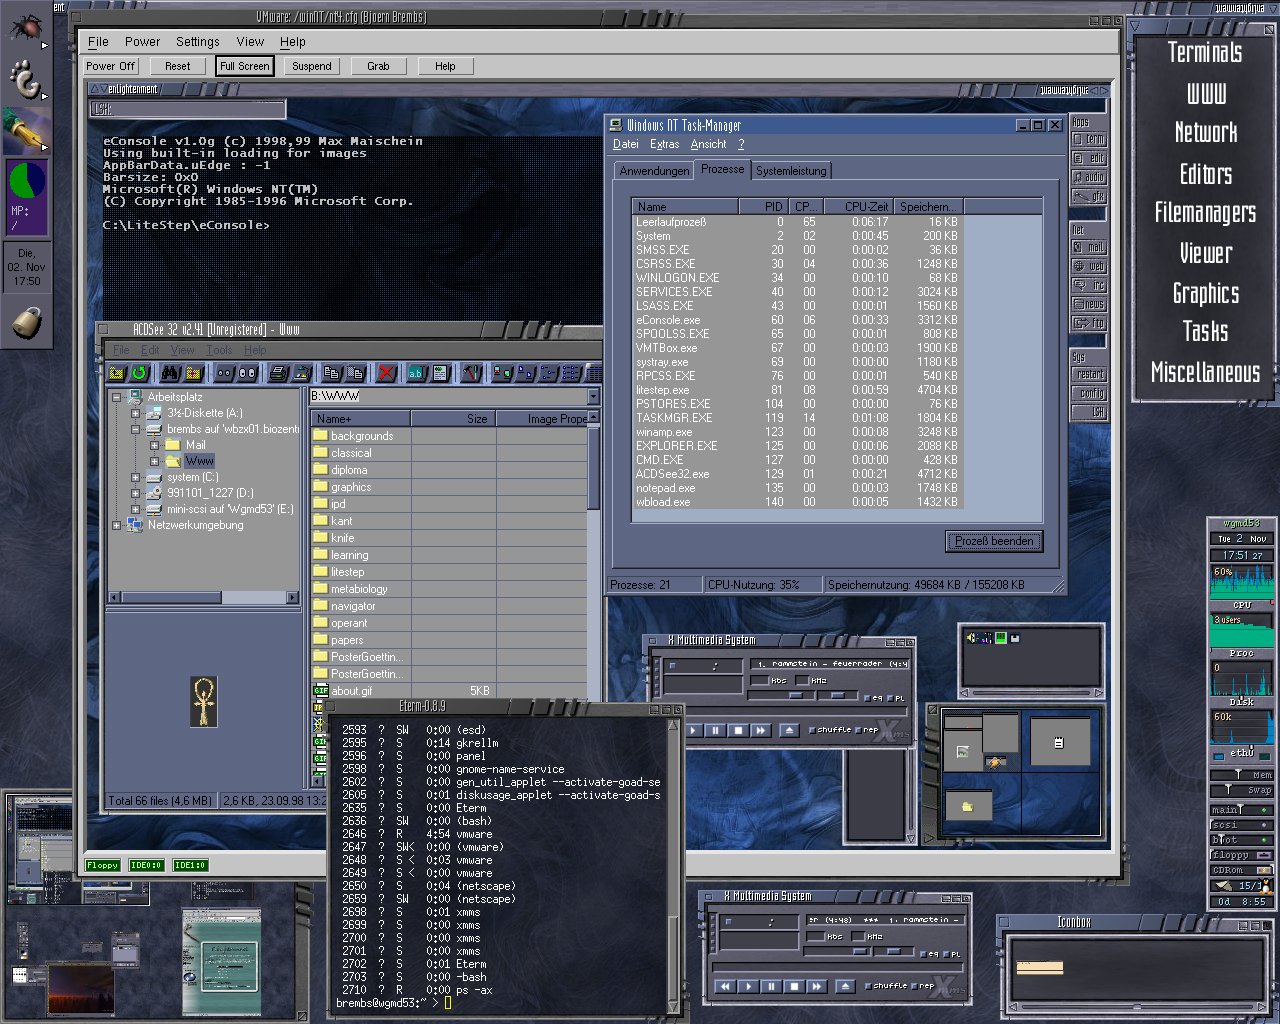Screen dimensions: 1280x1024
Task: Click the padlock icon in left panel
Action: click(26, 323)
